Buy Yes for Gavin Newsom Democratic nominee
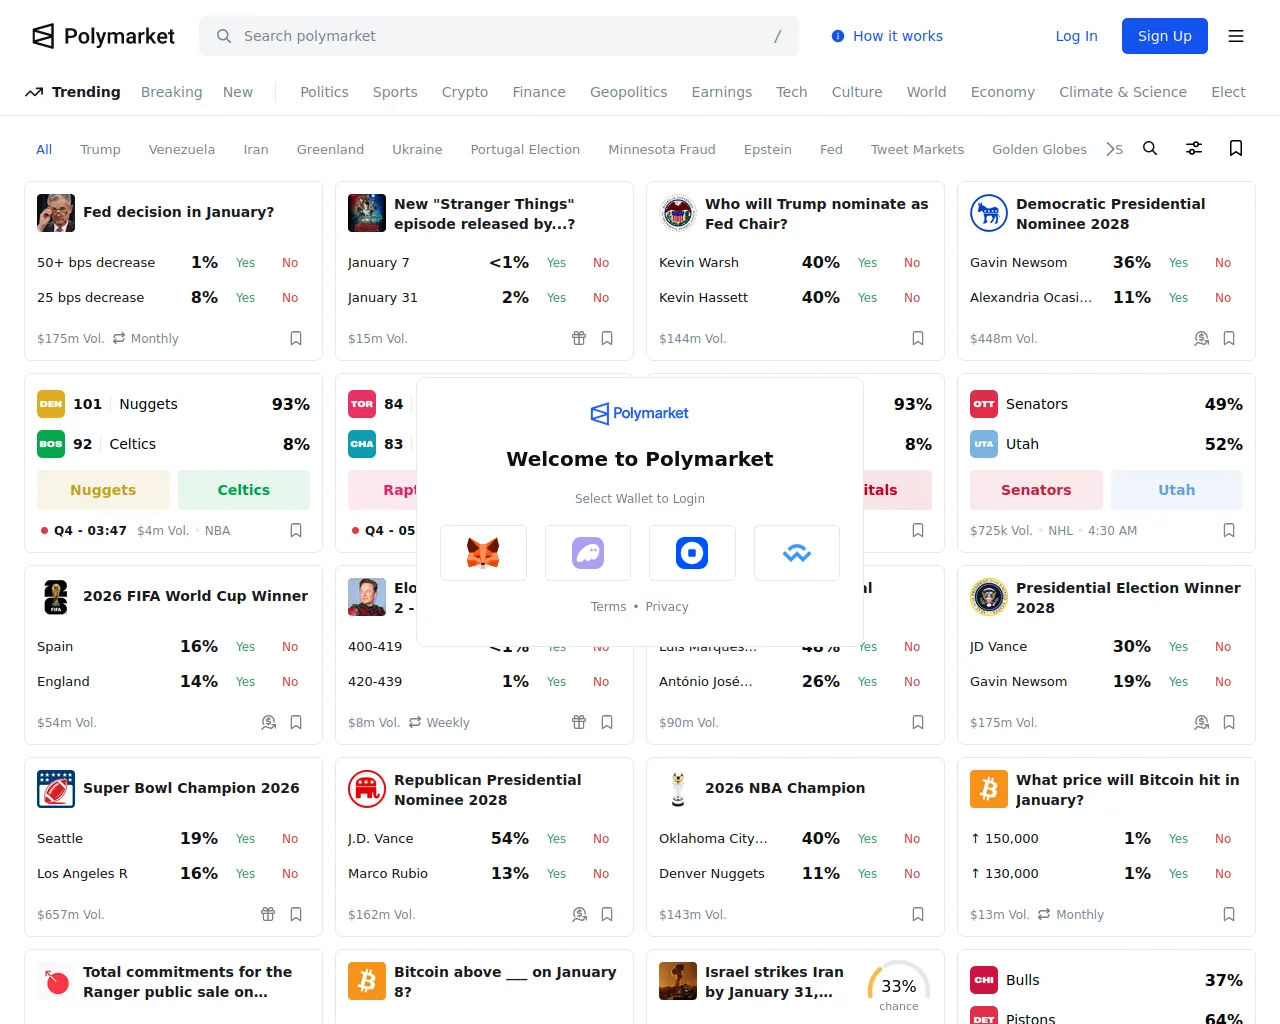1280x1024 pixels. pyautogui.click(x=1179, y=263)
